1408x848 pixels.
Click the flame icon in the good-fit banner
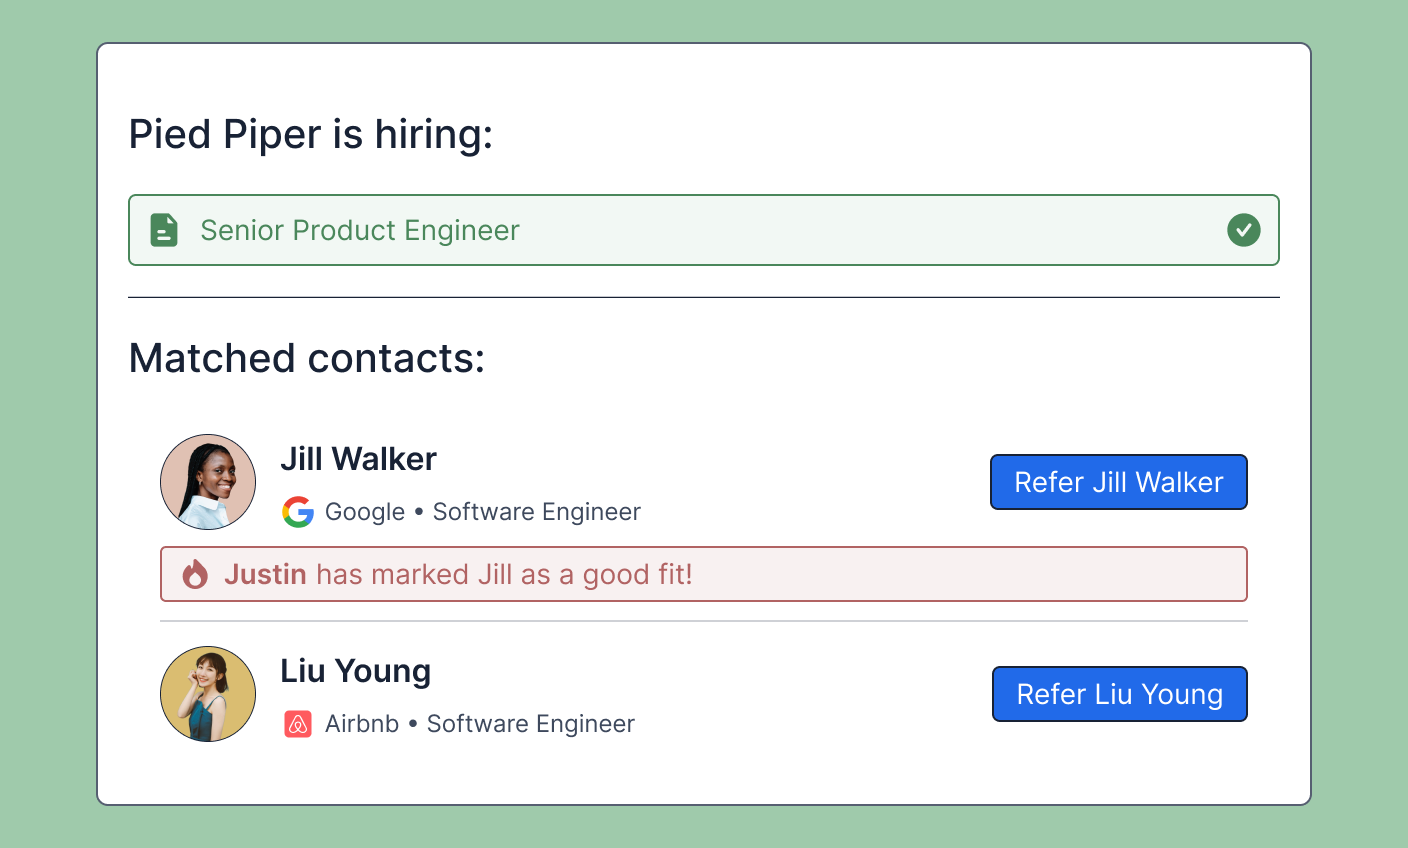[x=195, y=574]
